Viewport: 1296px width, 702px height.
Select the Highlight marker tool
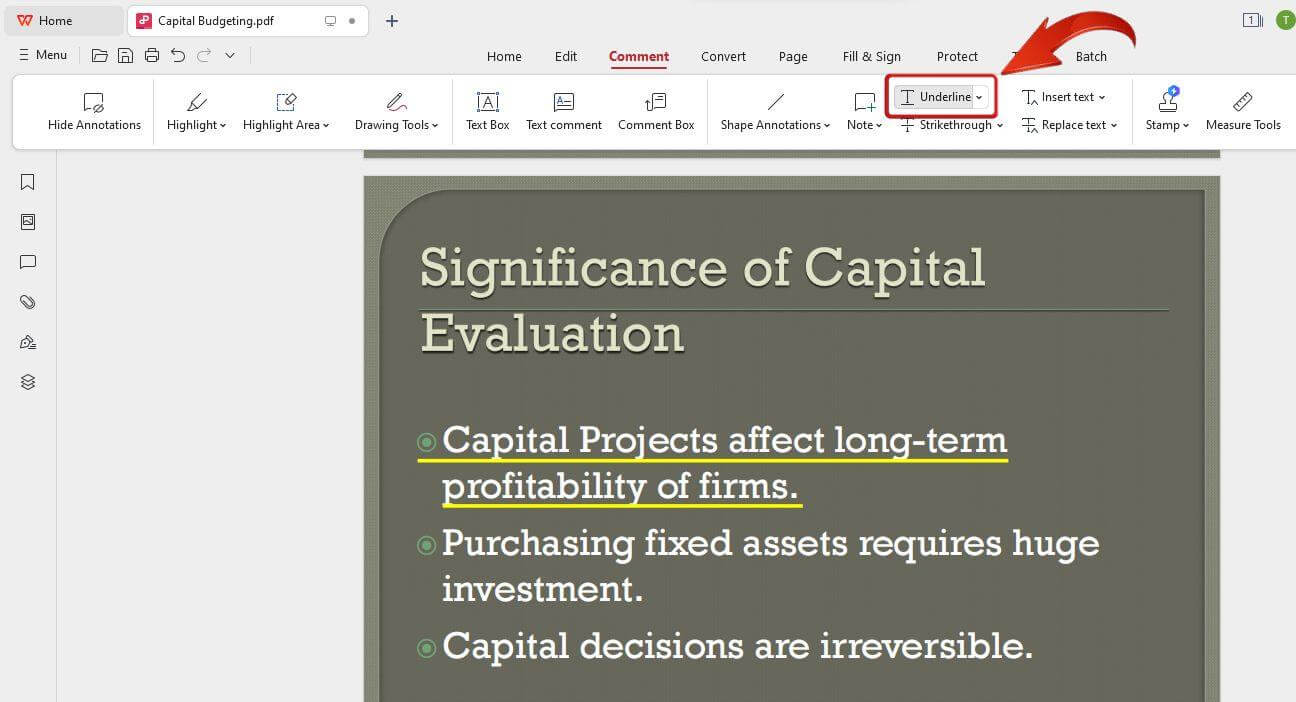196,102
